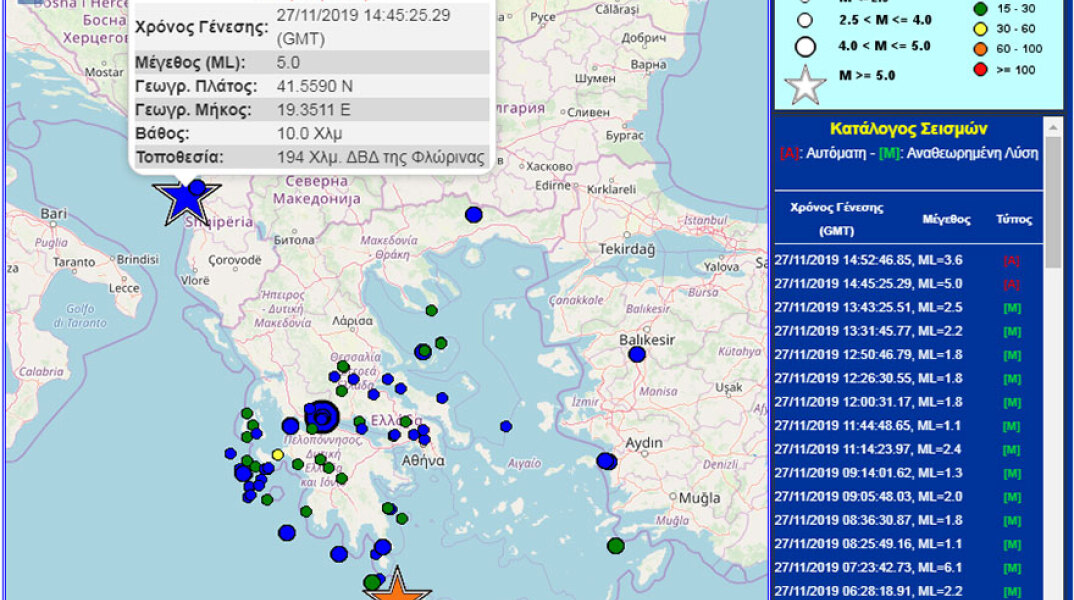Select the large concentric circle marker in central Greece
1074x600 pixels.
click(x=321, y=415)
